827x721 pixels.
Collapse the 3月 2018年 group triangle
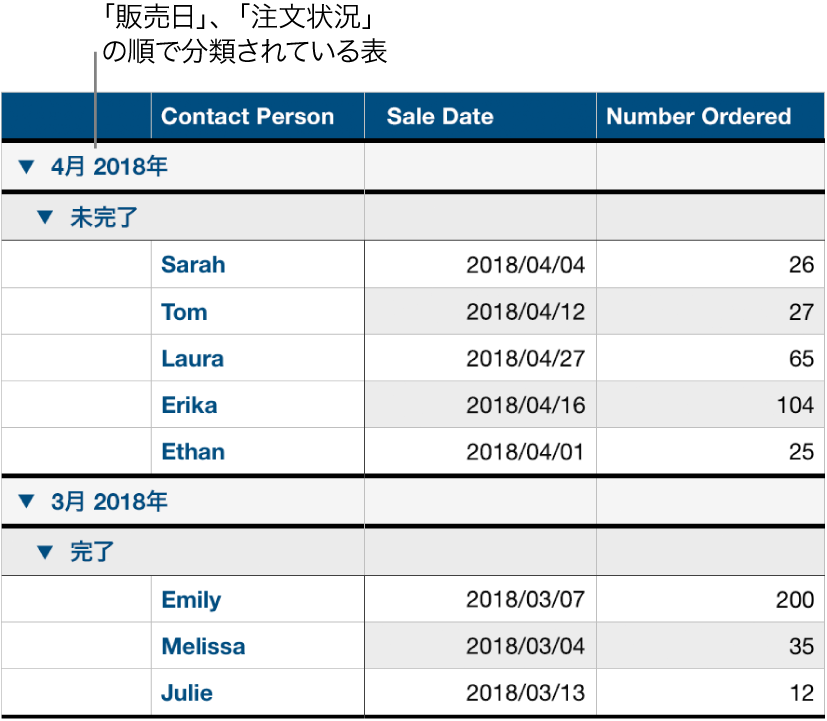tap(27, 501)
